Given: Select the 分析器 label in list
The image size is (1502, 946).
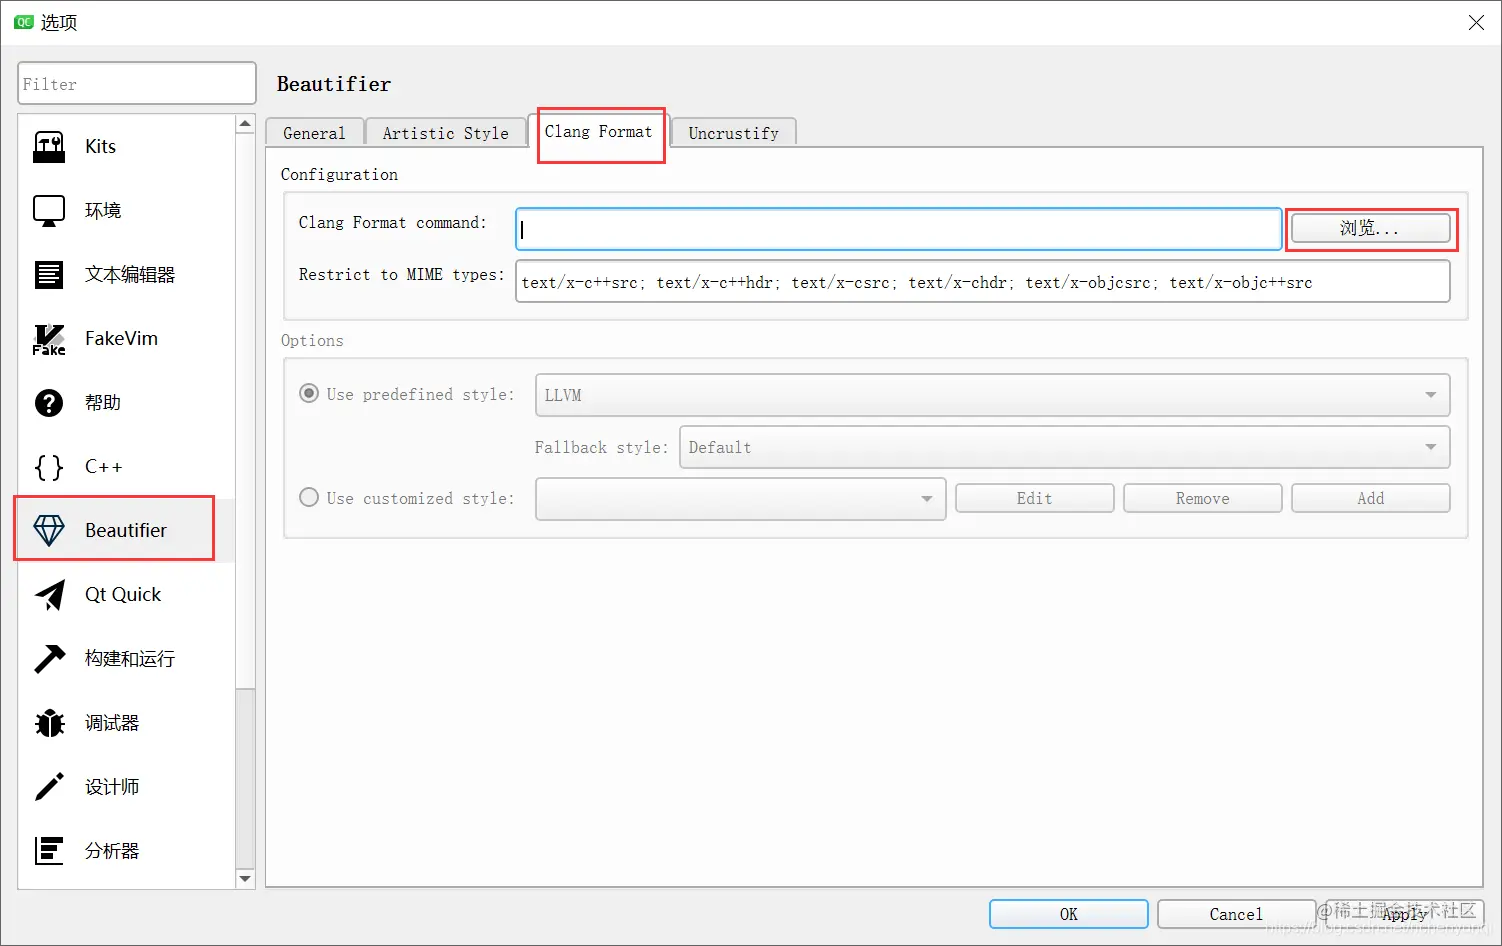Looking at the screenshot, I should (x=112, y=850).
